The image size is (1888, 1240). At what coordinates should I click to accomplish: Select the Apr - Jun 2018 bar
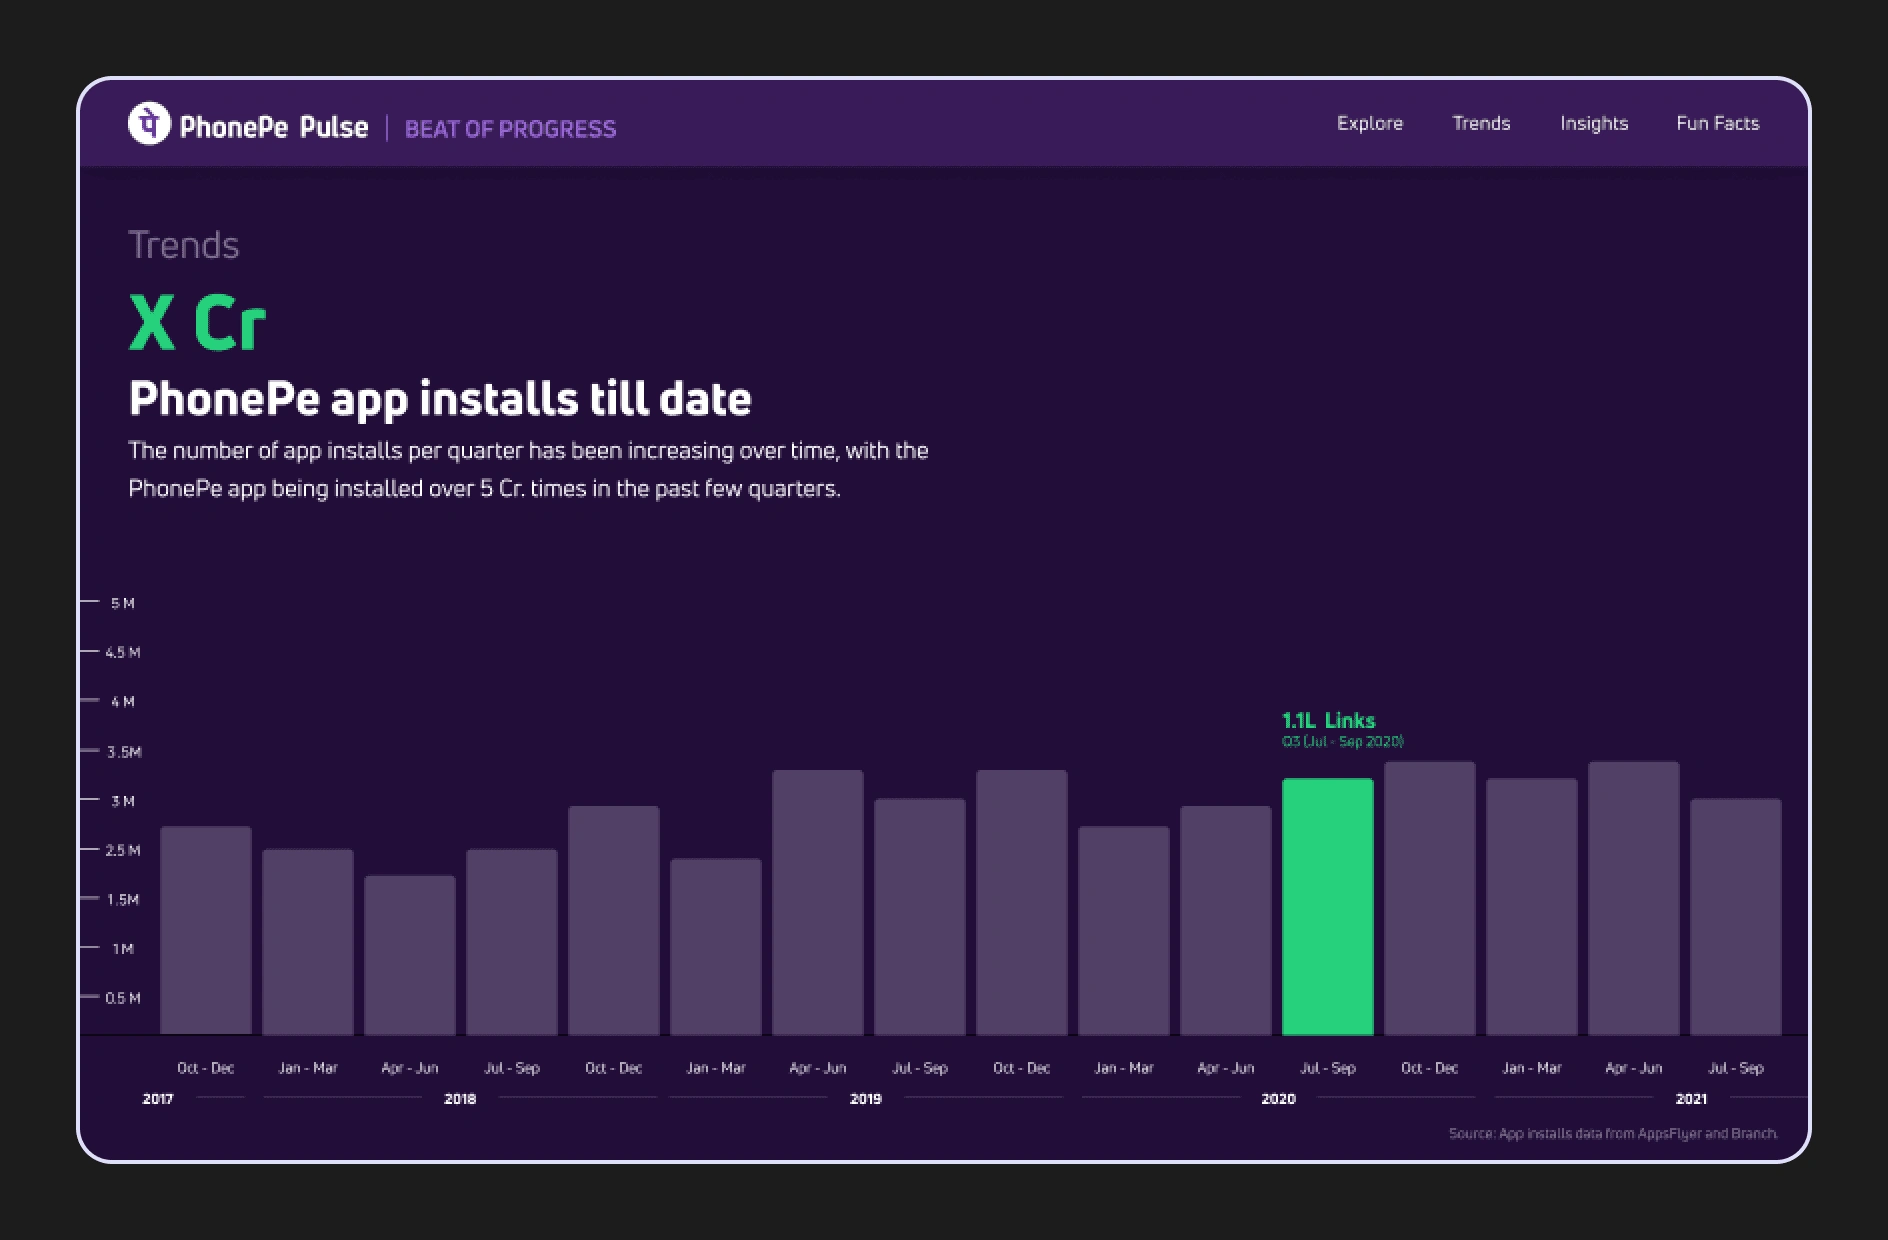[410, 955]
